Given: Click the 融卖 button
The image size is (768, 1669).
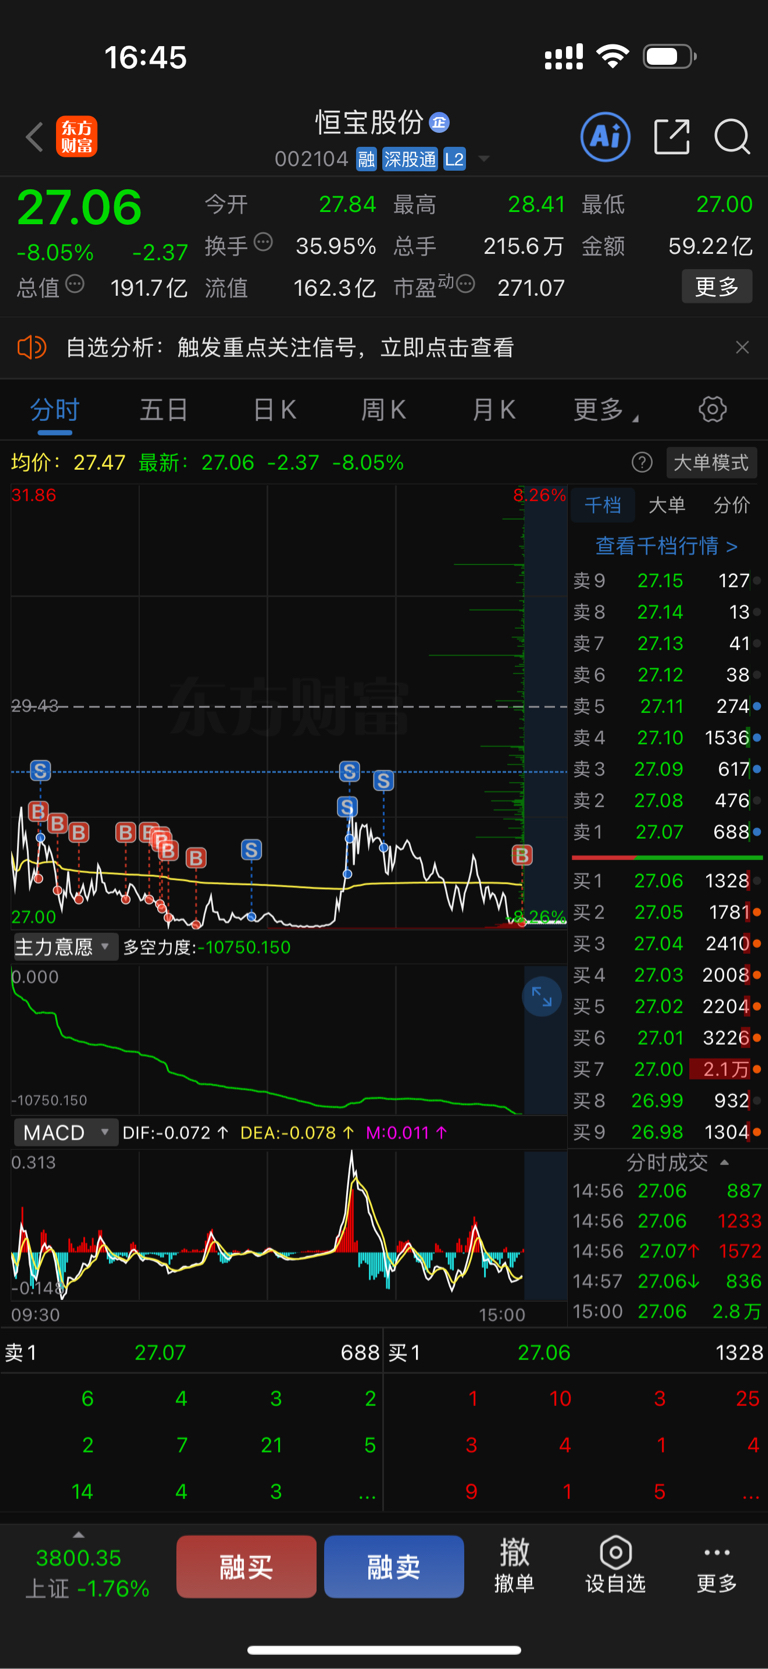Looking at the screenshot, I should (x=394, y=1566).
